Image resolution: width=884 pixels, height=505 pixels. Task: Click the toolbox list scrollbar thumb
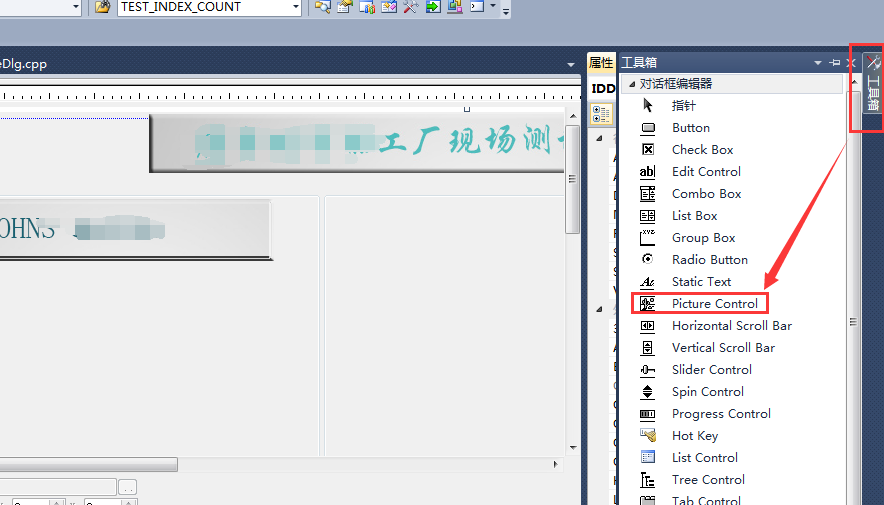(854, 321)
